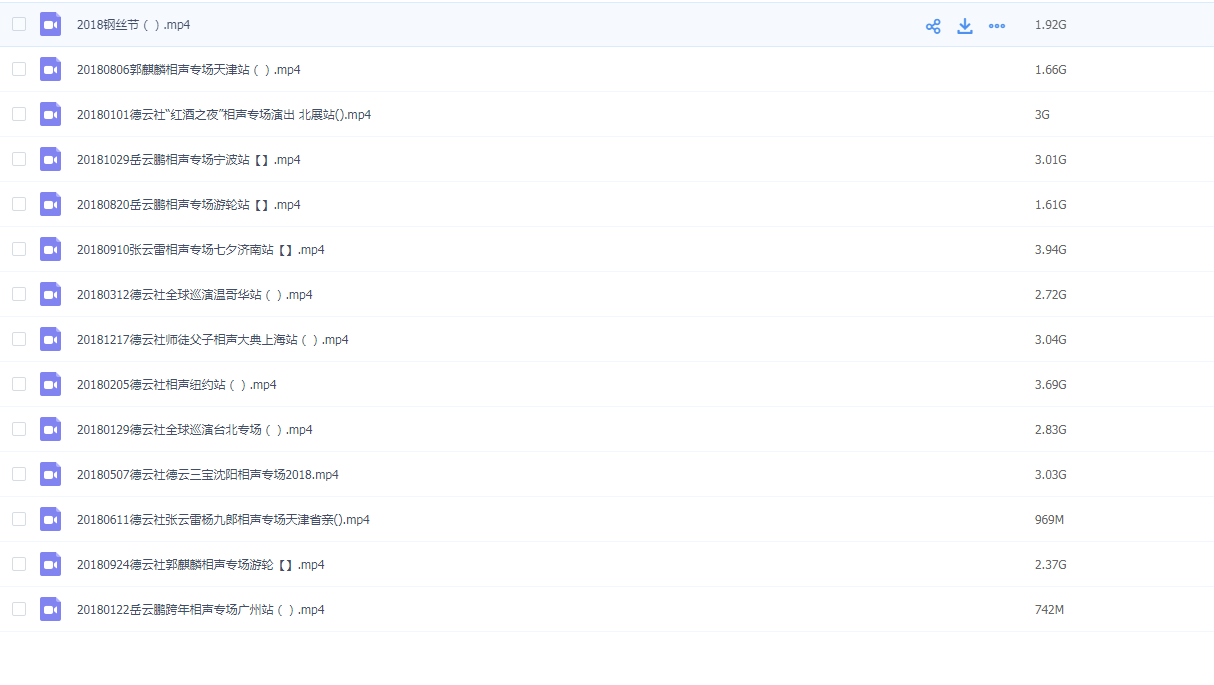Screen dimensions: 1214x685
Task: Click video icon of 20180205纽约站 file
Action: (51, 384)
